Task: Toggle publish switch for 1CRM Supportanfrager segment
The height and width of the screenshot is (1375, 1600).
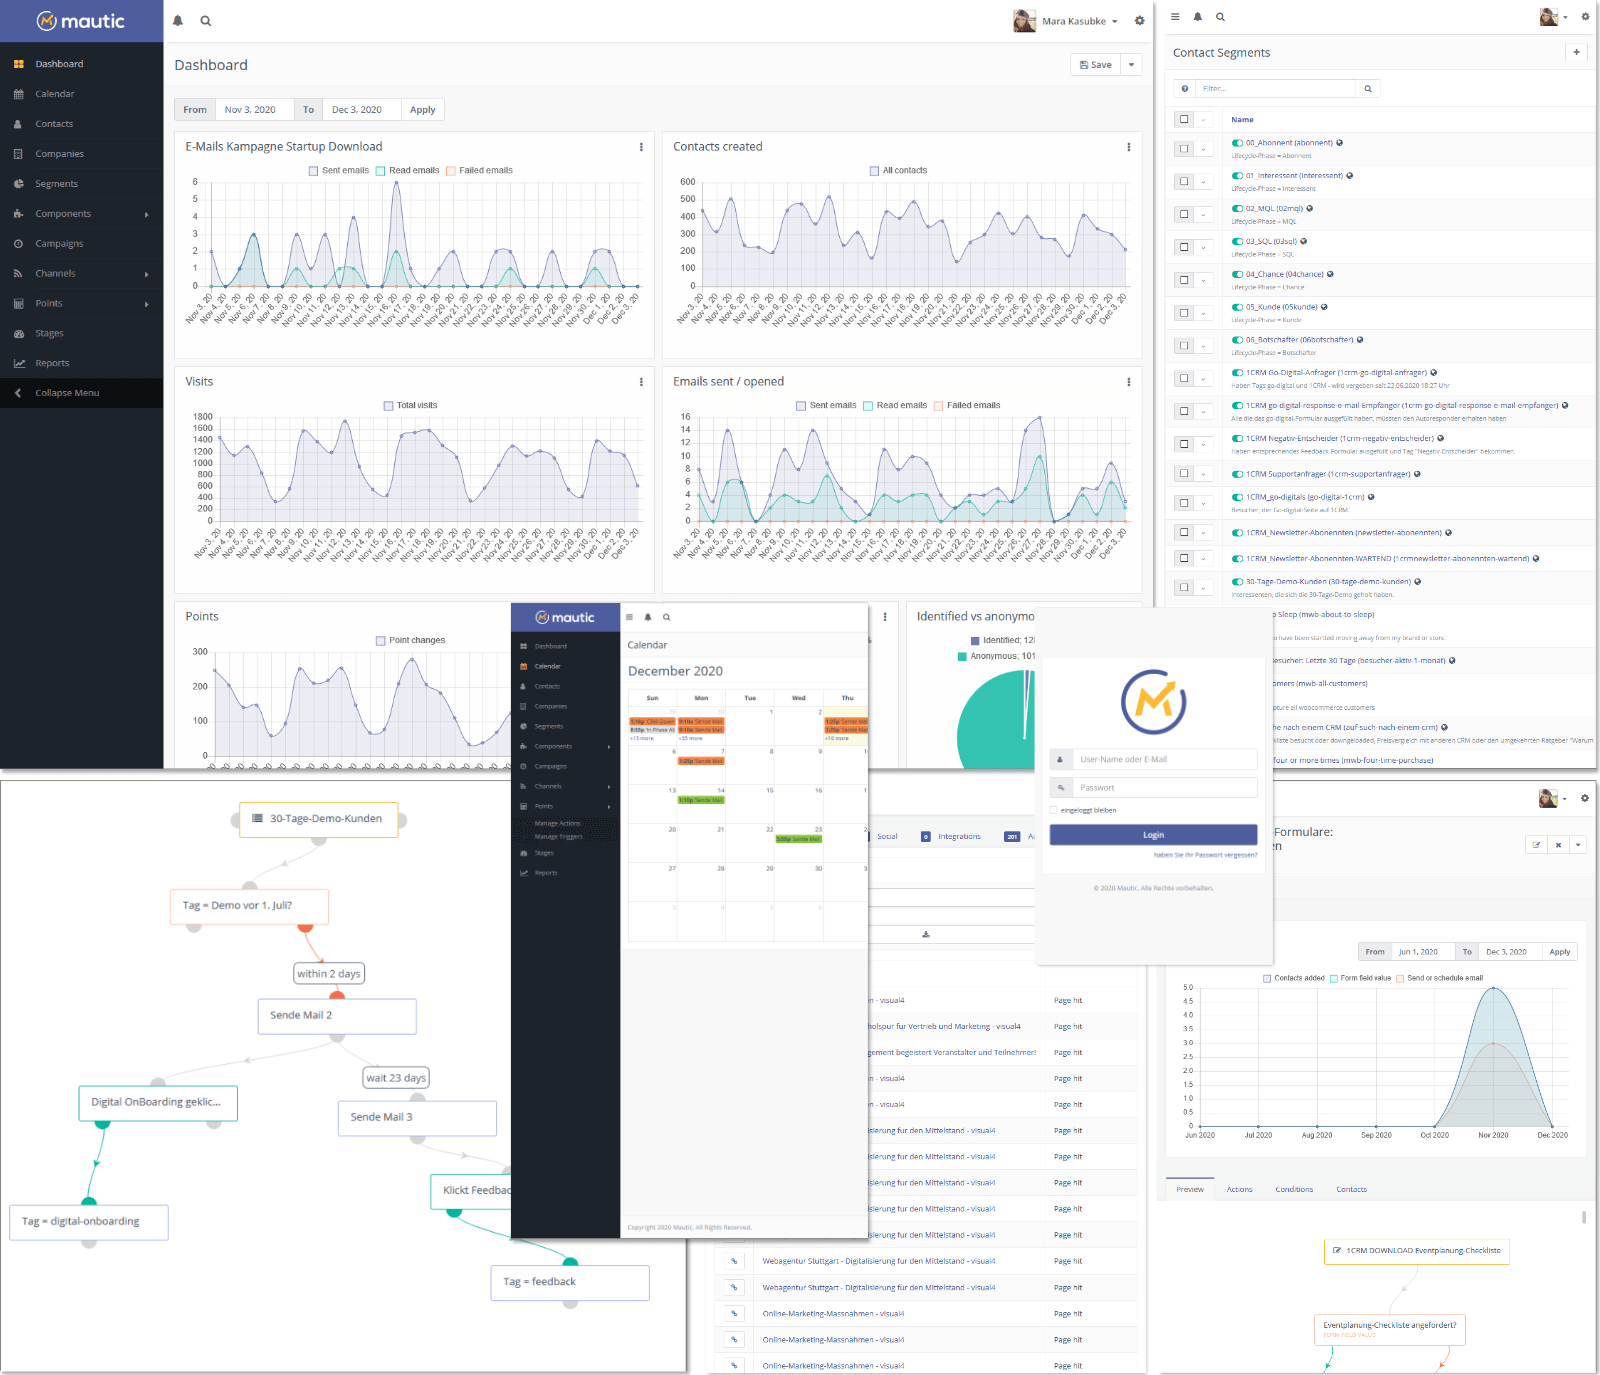Action: 1237,474
